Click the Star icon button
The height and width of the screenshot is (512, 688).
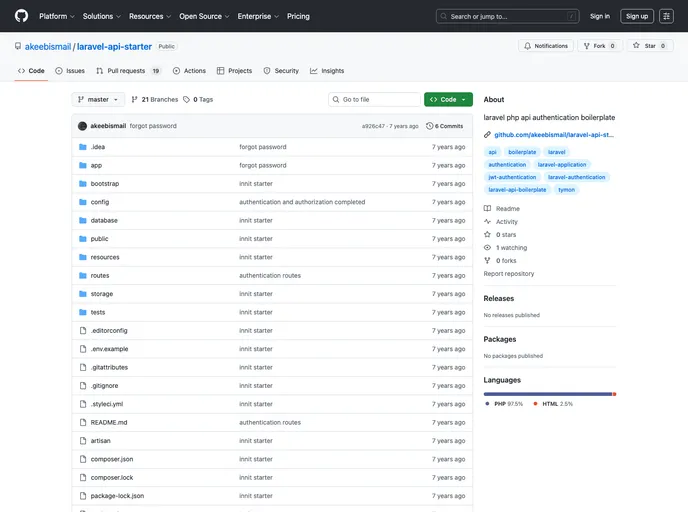(x=636, y=46)
